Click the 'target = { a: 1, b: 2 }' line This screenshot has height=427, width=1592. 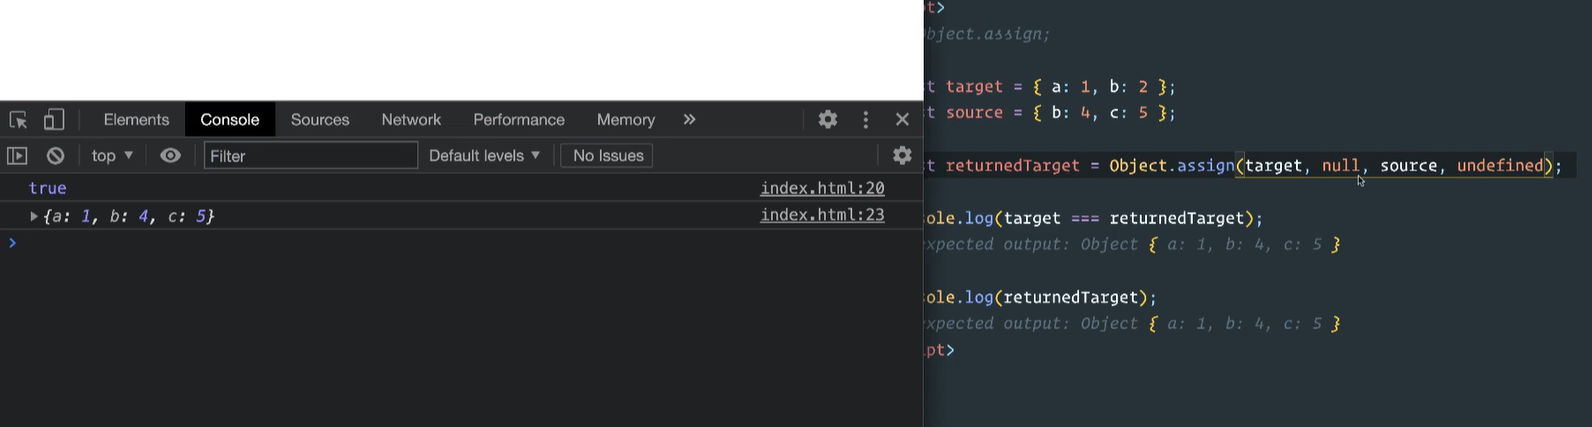(1061, 87)
